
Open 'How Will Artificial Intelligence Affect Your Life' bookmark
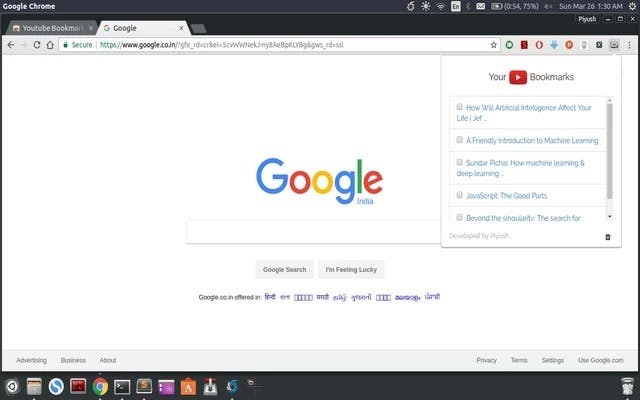pos(524,113)
